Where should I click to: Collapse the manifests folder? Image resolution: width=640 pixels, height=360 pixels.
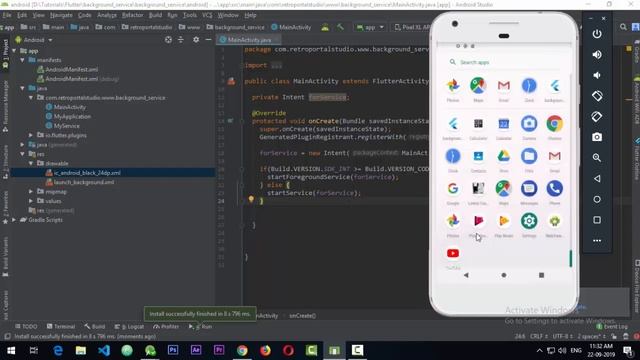click(x=22, y=60)
